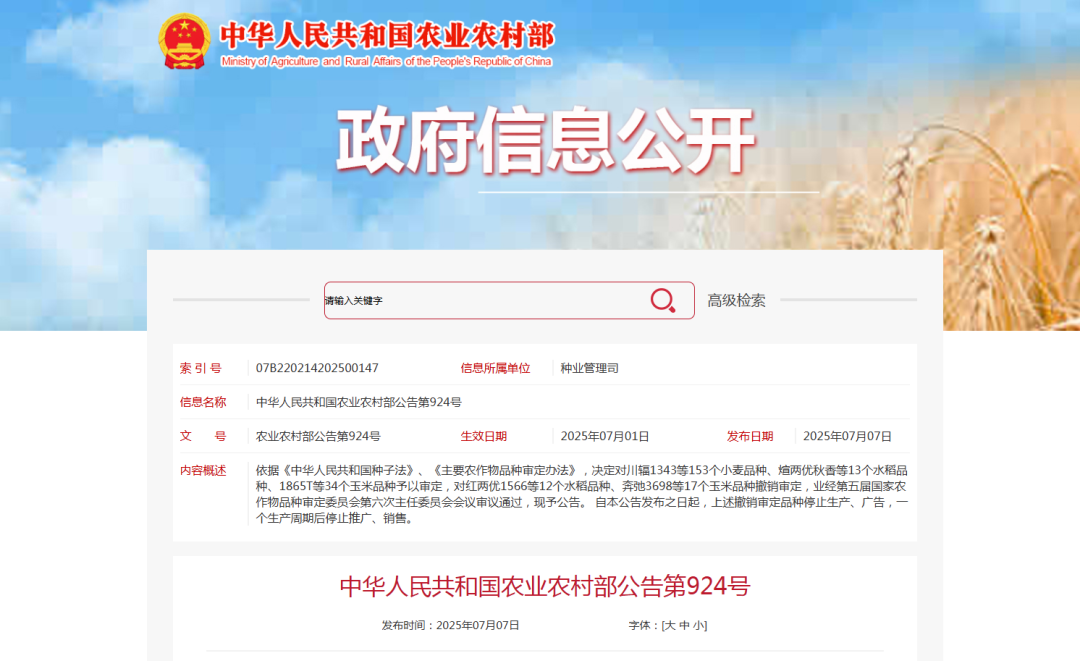Click the 发布日期 label
Viewport: 1080px width, 661px height.
click(x=750, y=436)
